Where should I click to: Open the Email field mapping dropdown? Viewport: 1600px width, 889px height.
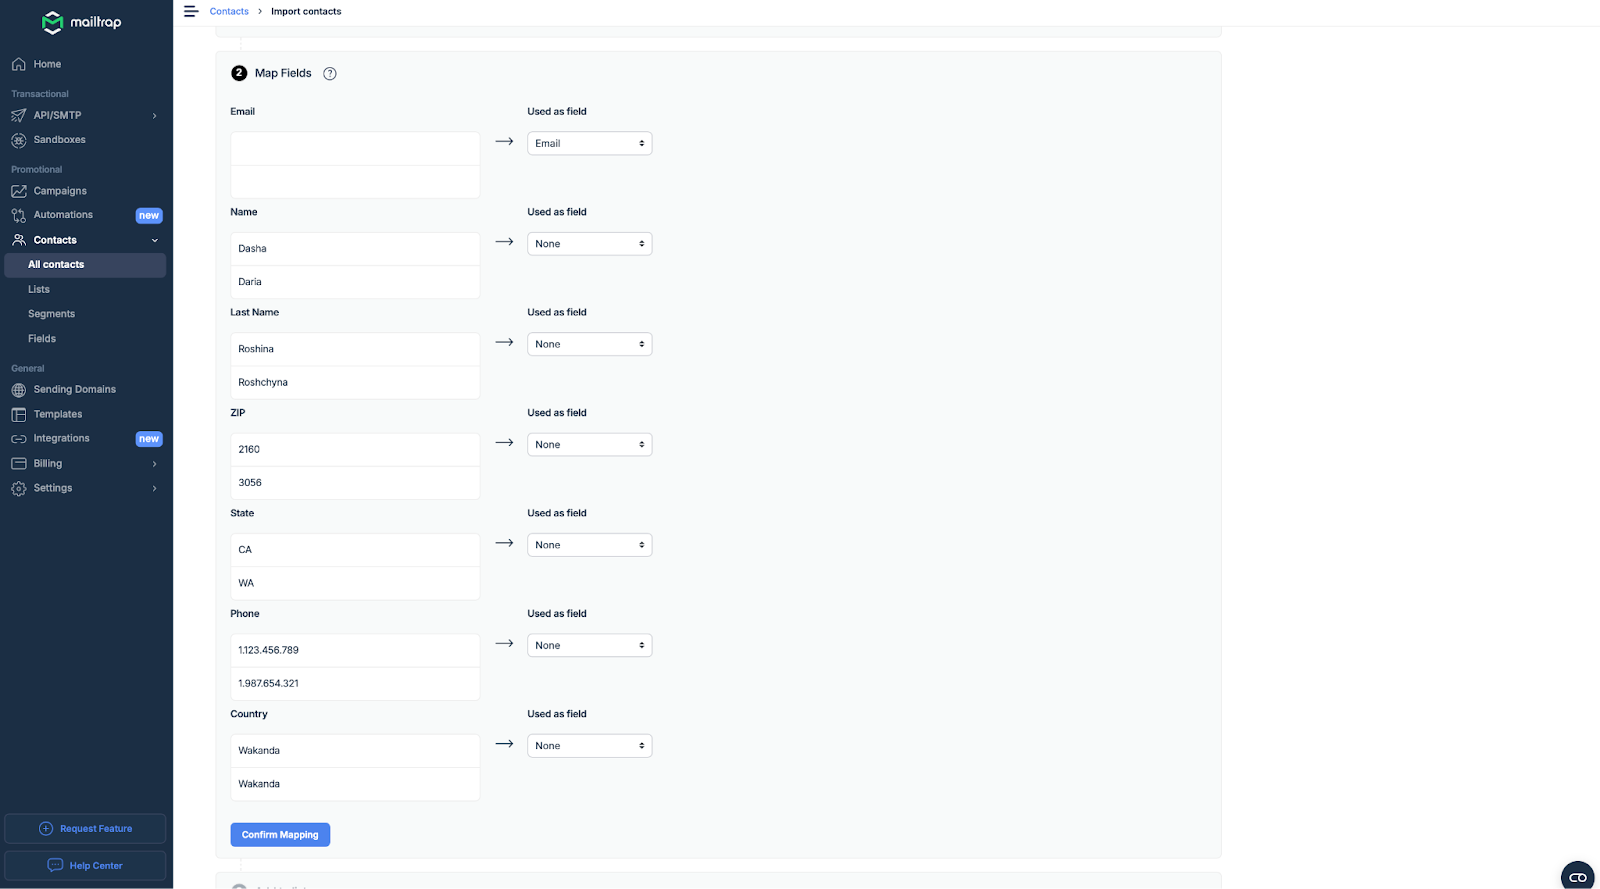click(589, 143)
